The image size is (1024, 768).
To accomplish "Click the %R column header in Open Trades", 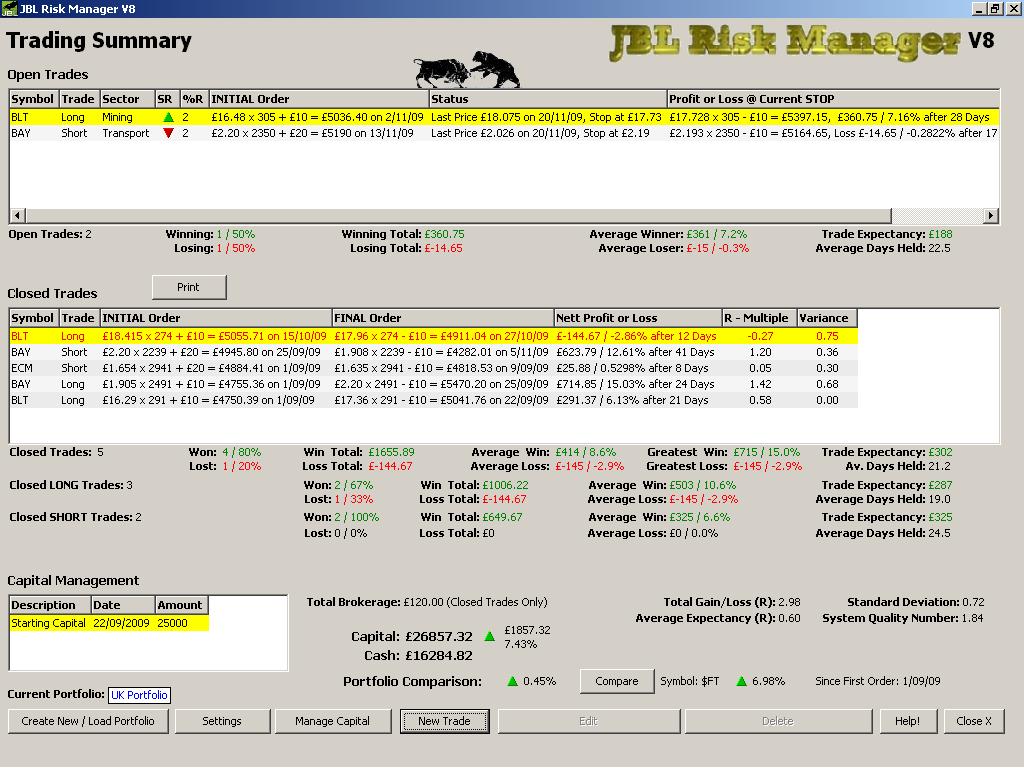I will click(193, 99).
